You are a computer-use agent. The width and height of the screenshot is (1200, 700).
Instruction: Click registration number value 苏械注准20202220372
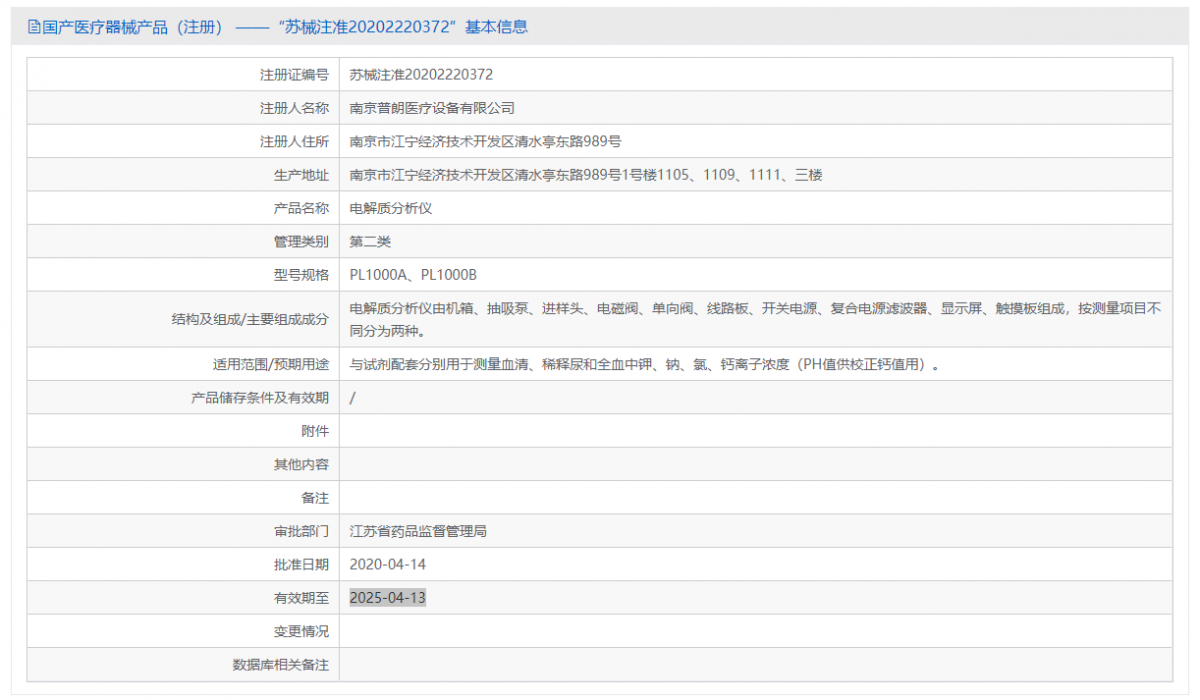[x=421, y=75]
